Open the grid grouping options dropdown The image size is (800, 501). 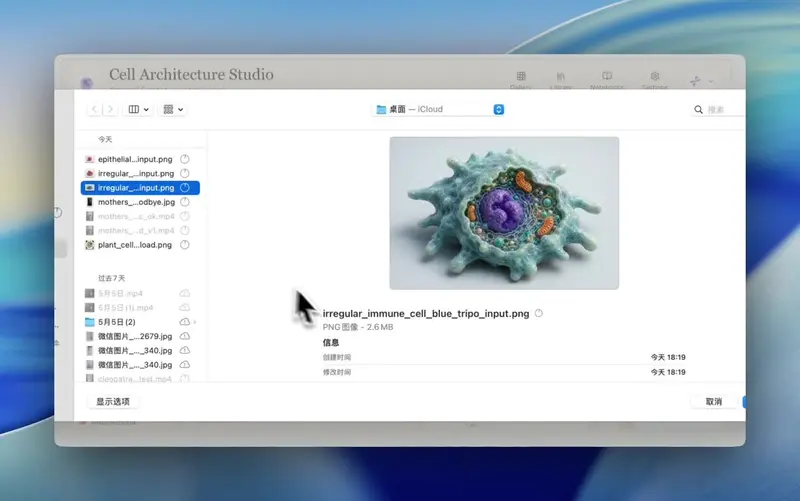pos(173,109)
